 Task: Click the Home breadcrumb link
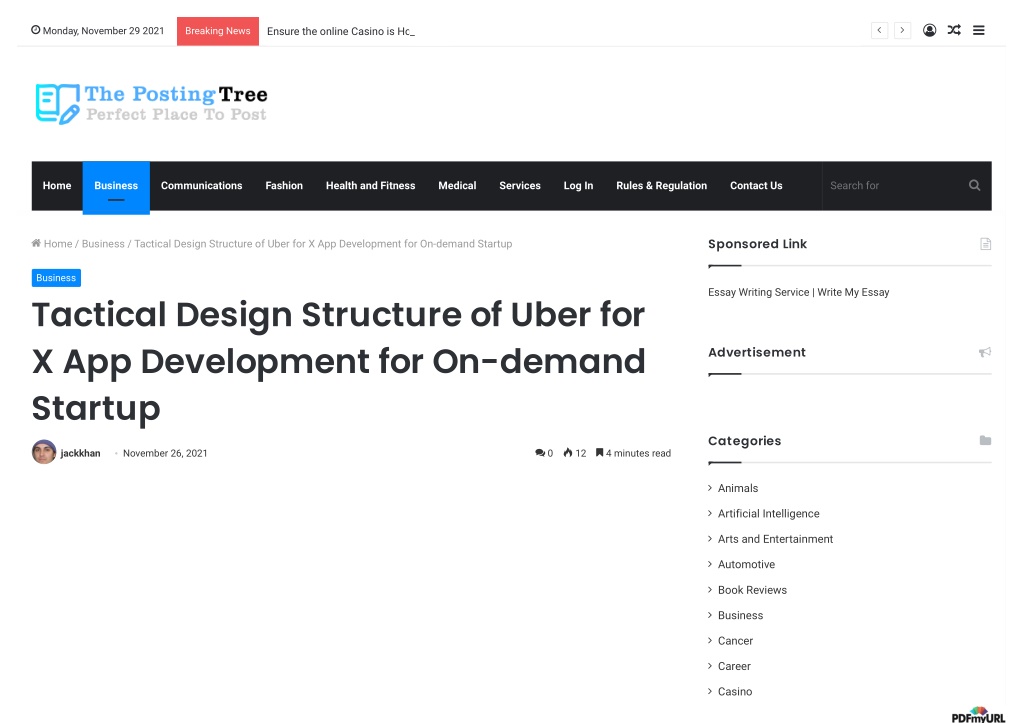pyautogui.click(x=58, y=244)
